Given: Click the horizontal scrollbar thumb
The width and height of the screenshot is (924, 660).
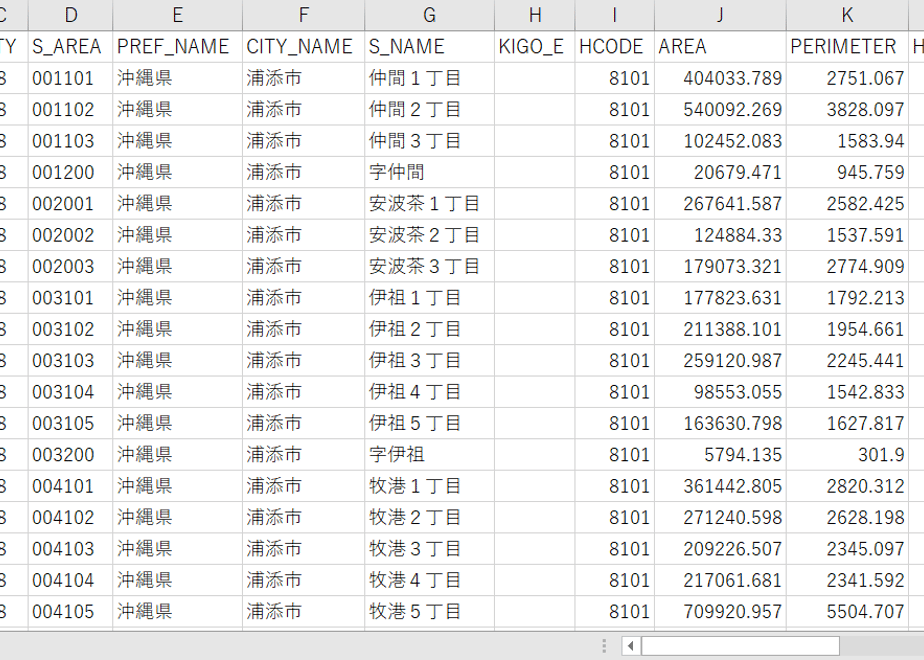Looking at the screenshot, I should (x=740, y=646).
